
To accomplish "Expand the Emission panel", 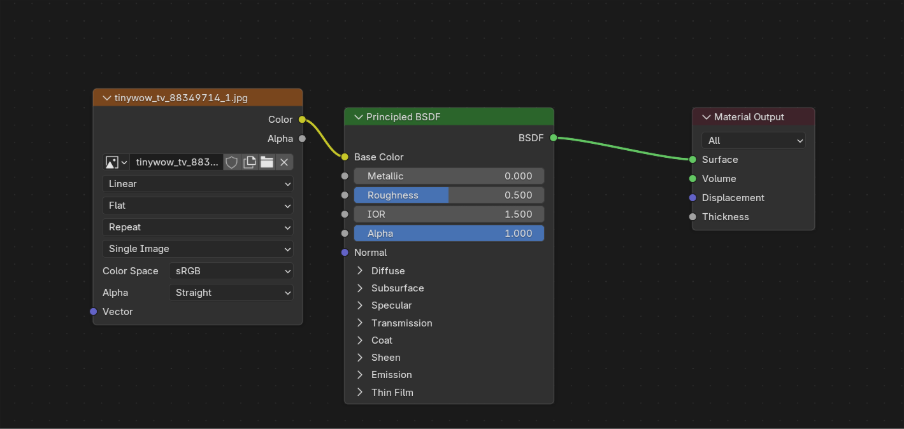I will 361,375.
